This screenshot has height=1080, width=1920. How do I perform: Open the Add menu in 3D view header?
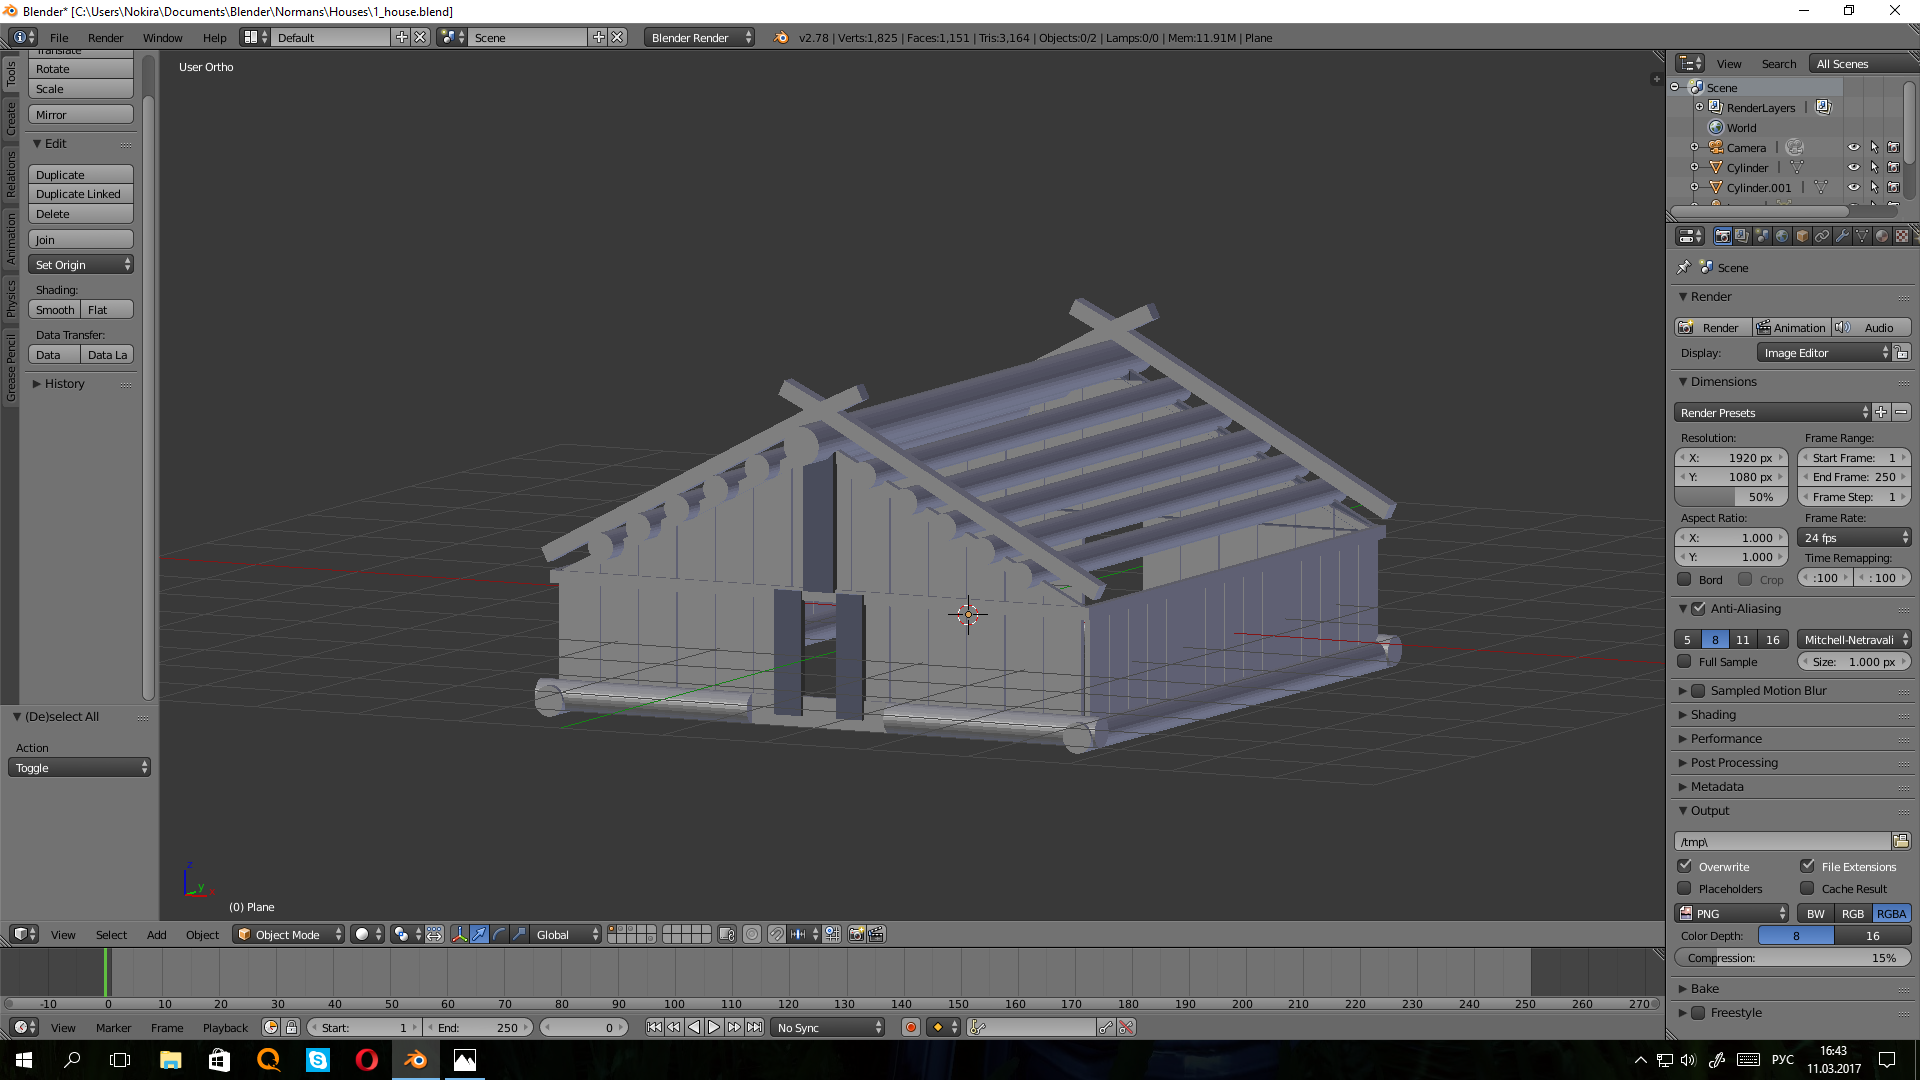[156, 934]
